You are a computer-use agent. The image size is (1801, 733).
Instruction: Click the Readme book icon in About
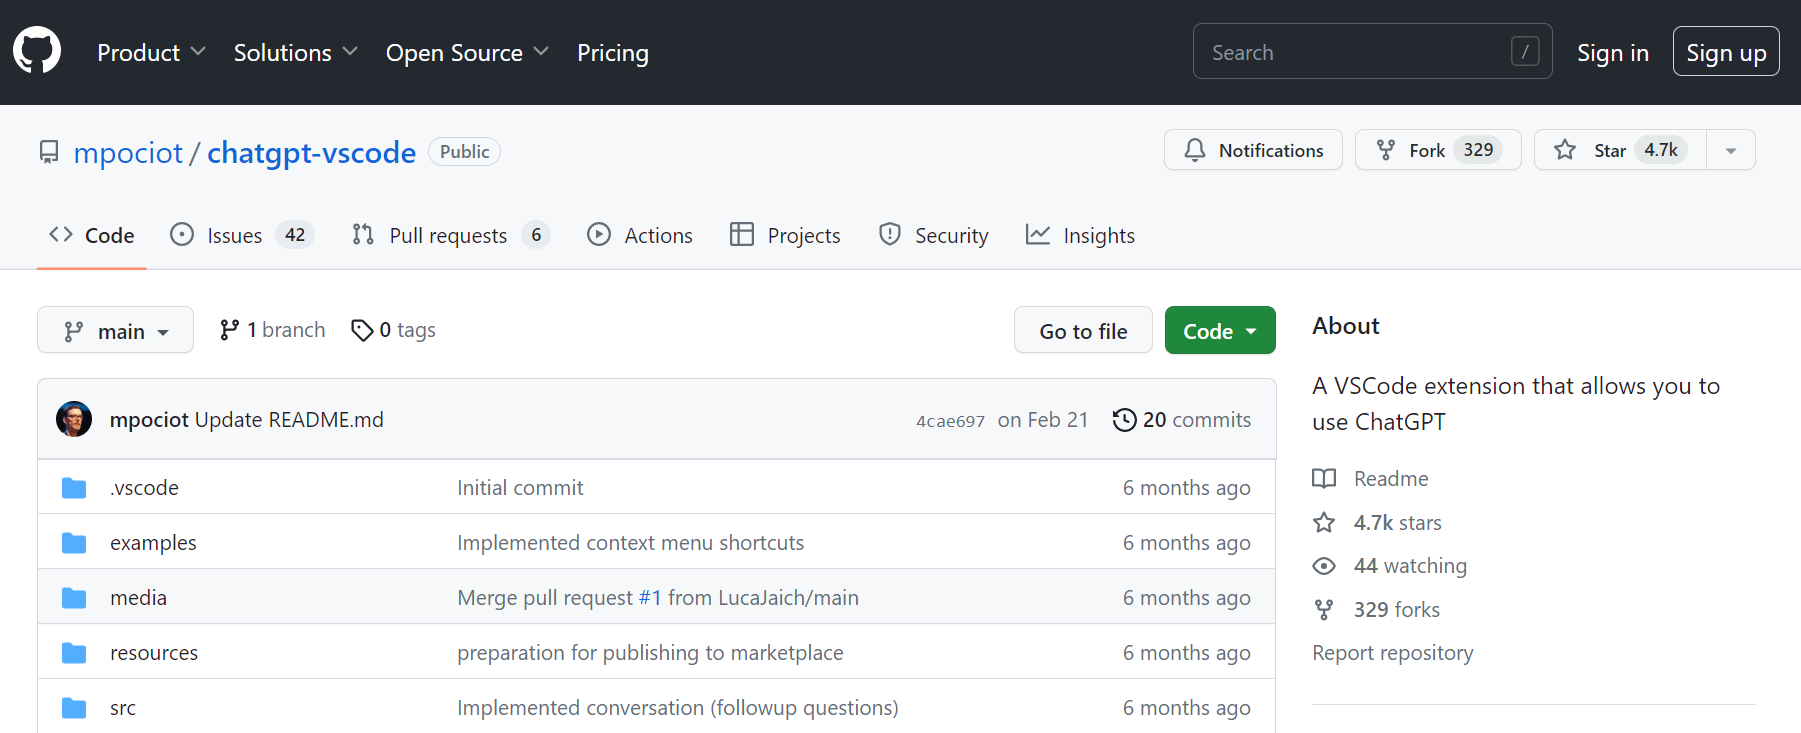point(1324,479)
